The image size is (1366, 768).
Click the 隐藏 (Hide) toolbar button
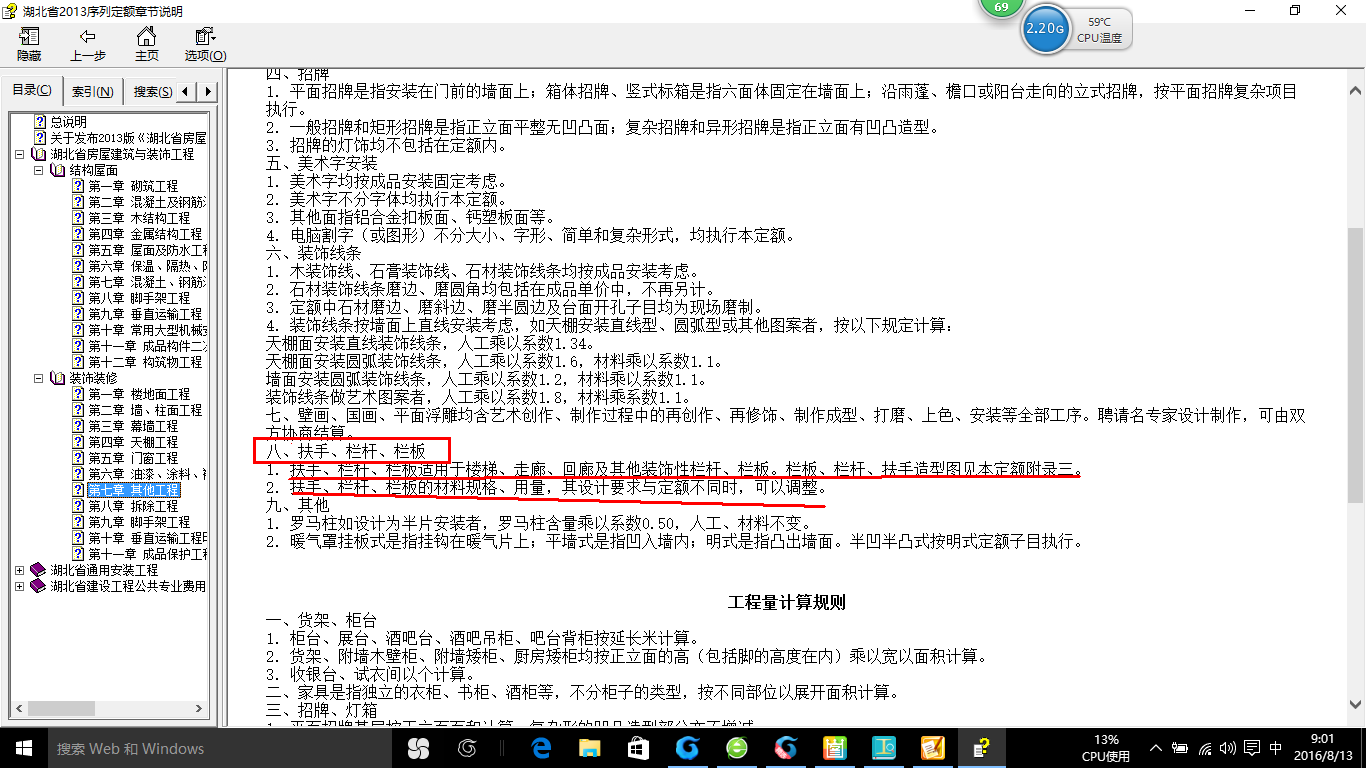[x=29, y=44]
